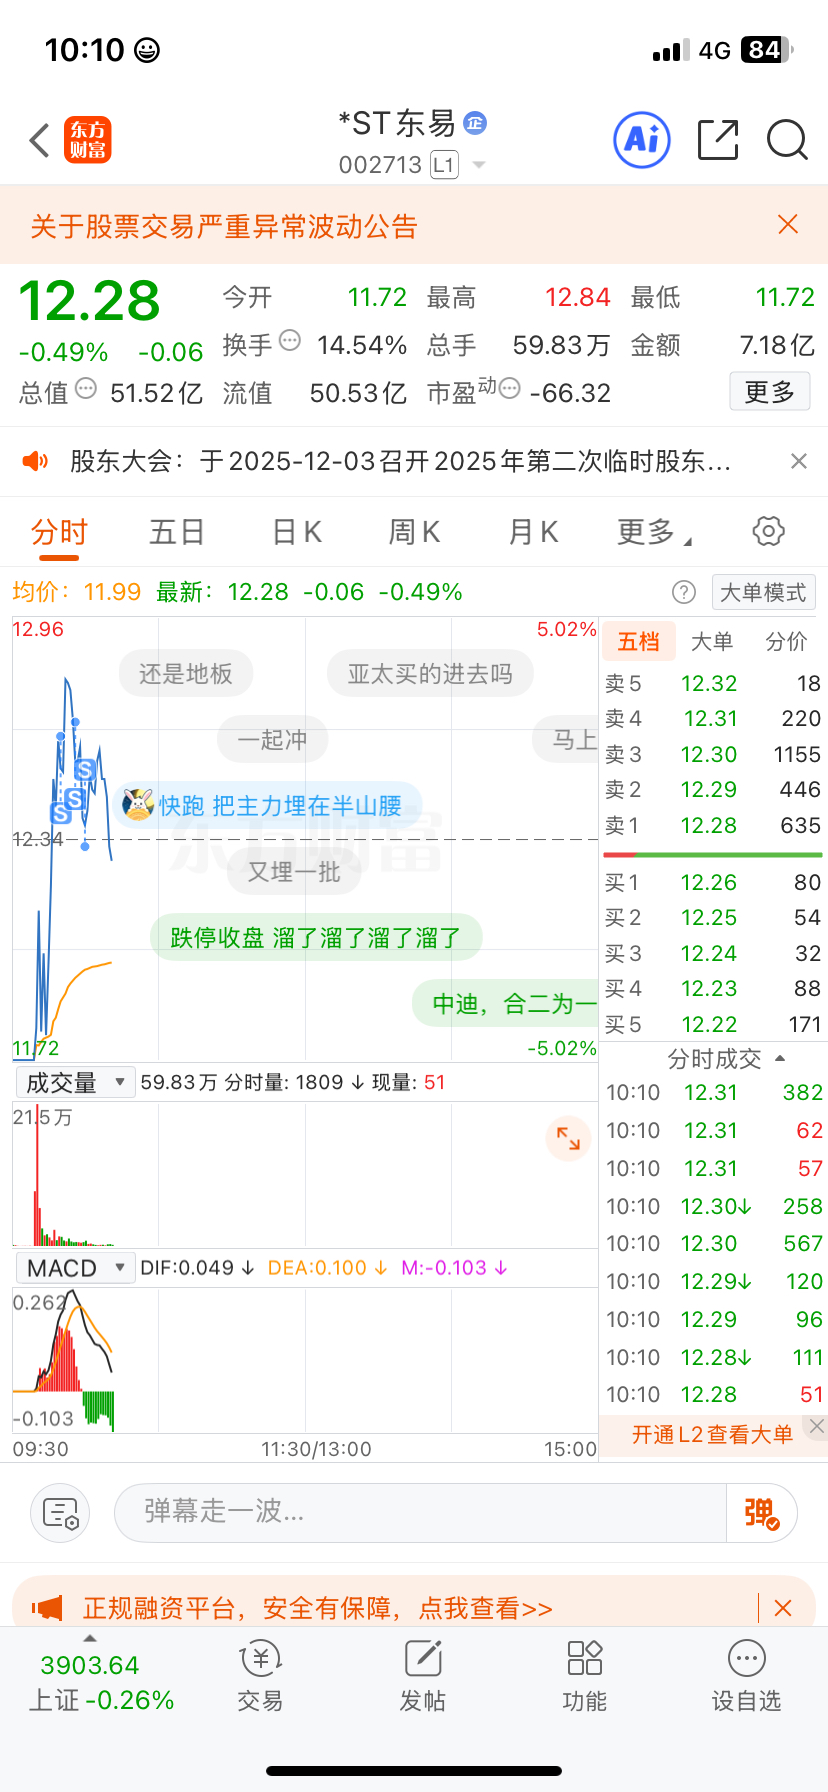This screenshot has width=828, height=1792.
Task: Open the 东方财富 logo home
Action: (x=88, y=140)
